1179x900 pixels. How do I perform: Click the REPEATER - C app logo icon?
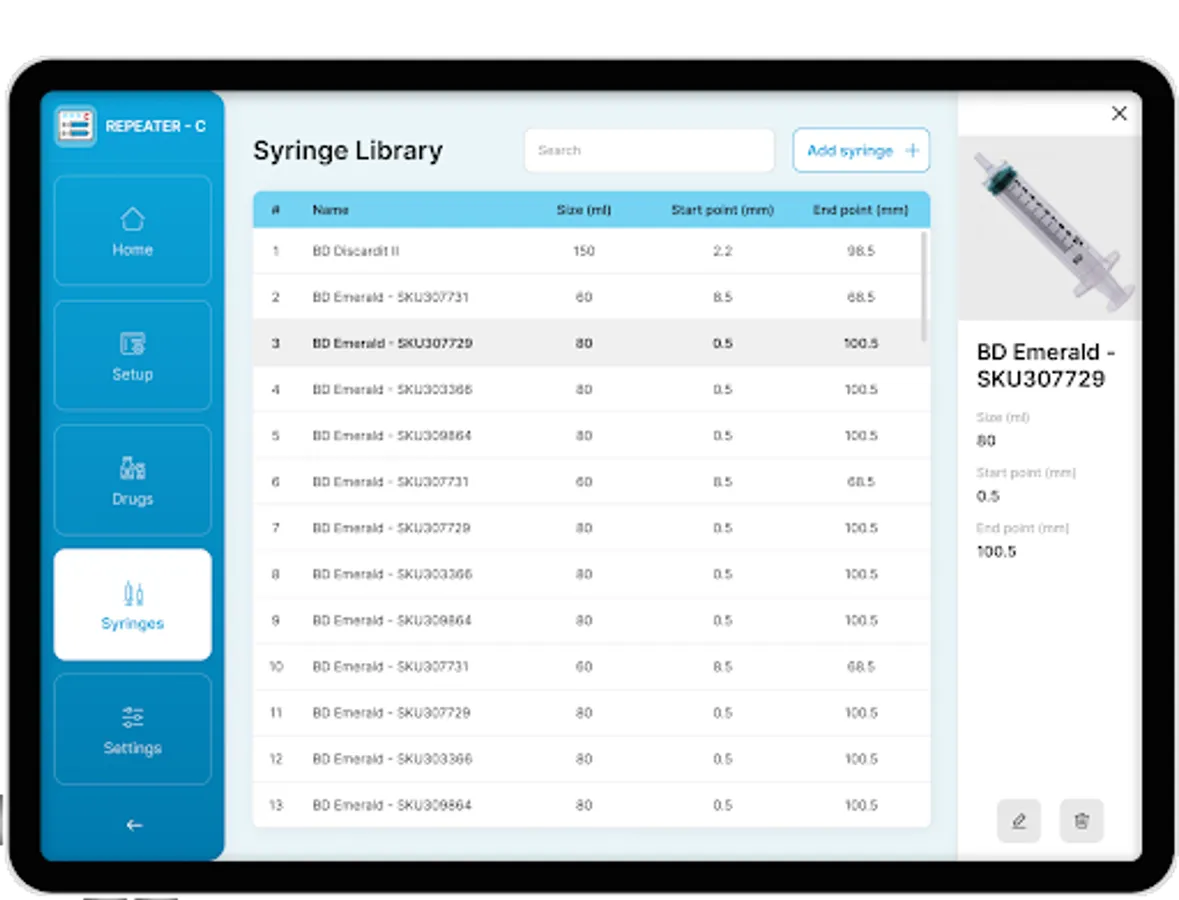pyautogui.click(x=75, y=126)
